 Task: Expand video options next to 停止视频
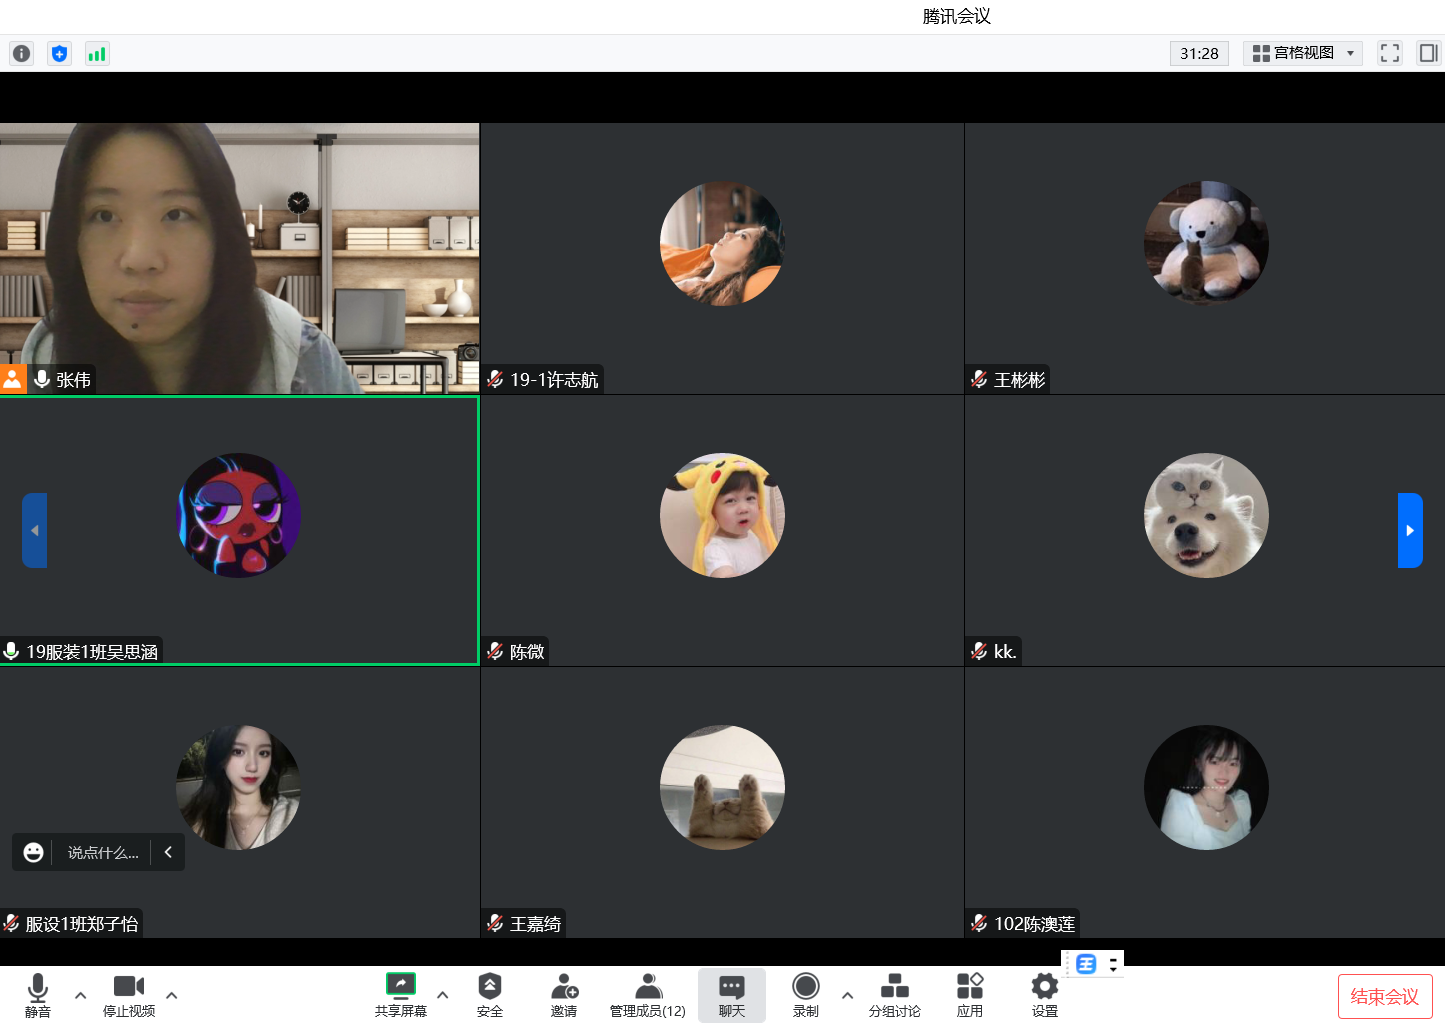tap(172, 995)
